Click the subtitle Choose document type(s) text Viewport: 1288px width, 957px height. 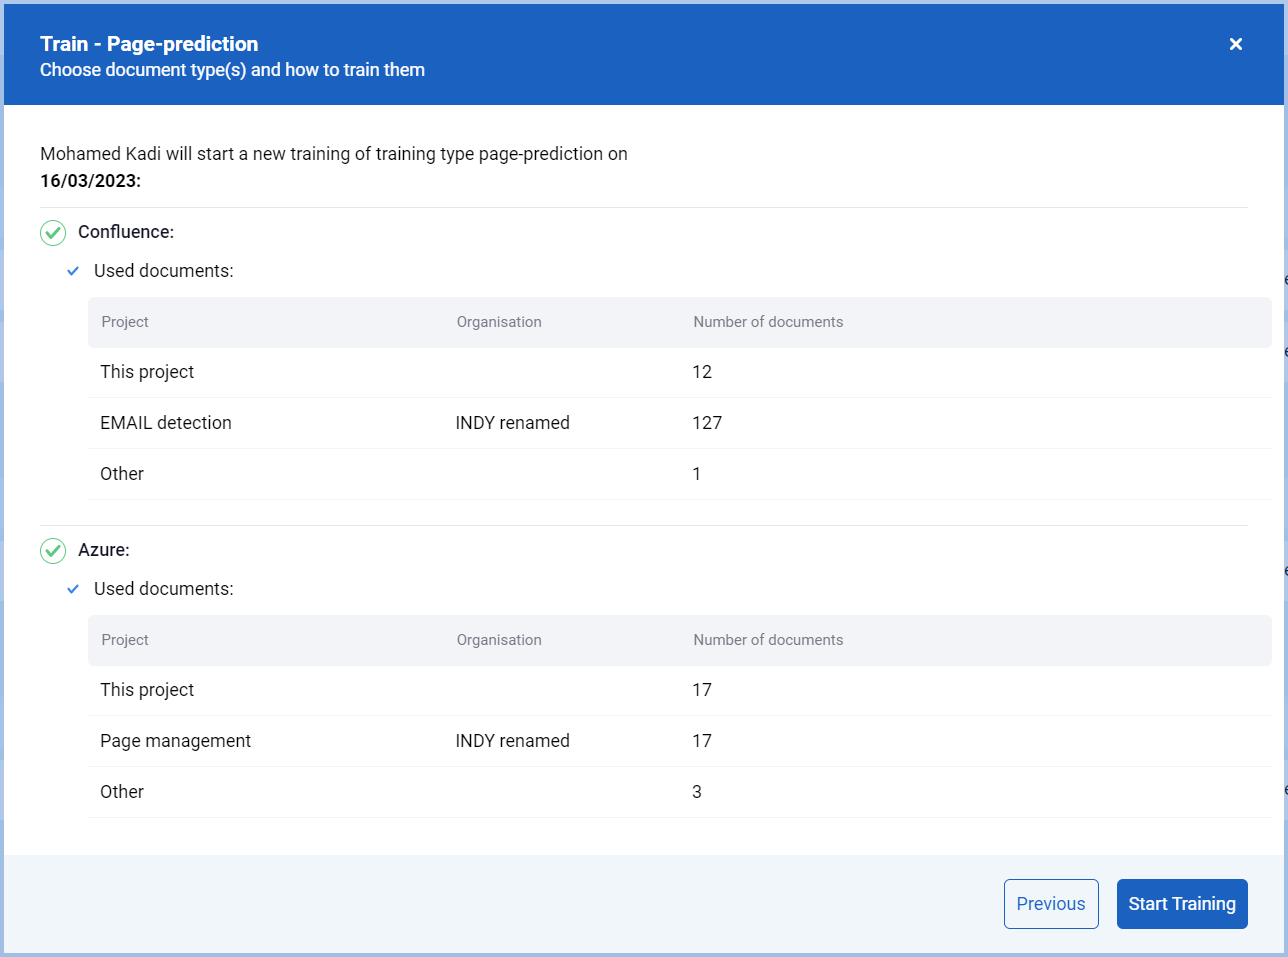(x=232, y=70)
